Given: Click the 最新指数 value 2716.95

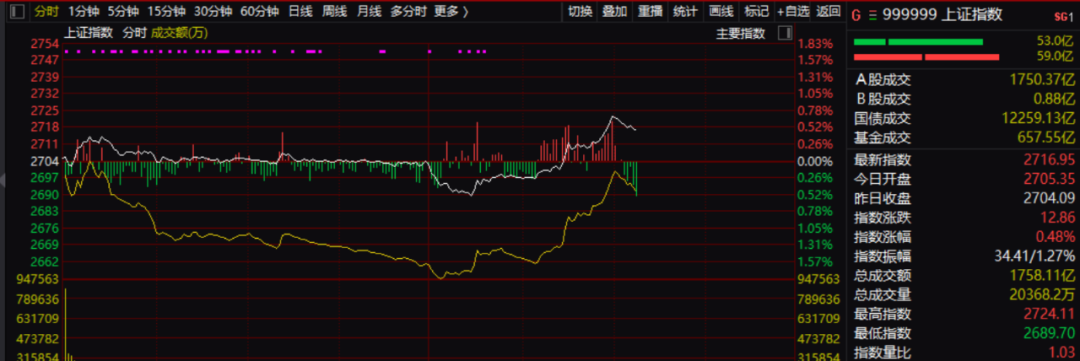Looking at the screenshot, I should click(1049, 161).
